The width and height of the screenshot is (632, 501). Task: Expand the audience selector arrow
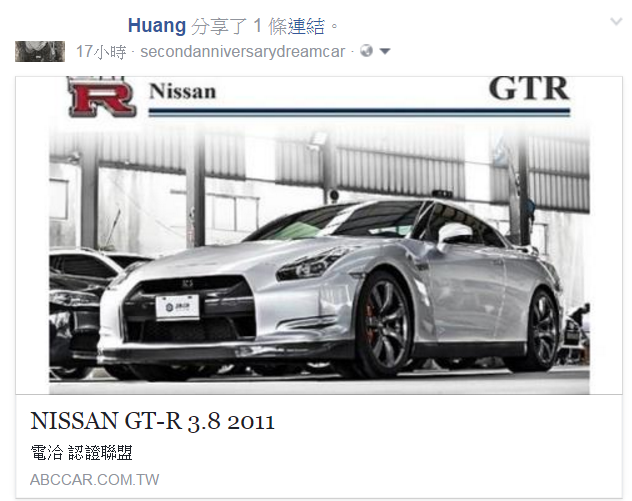tap(385, 52)
